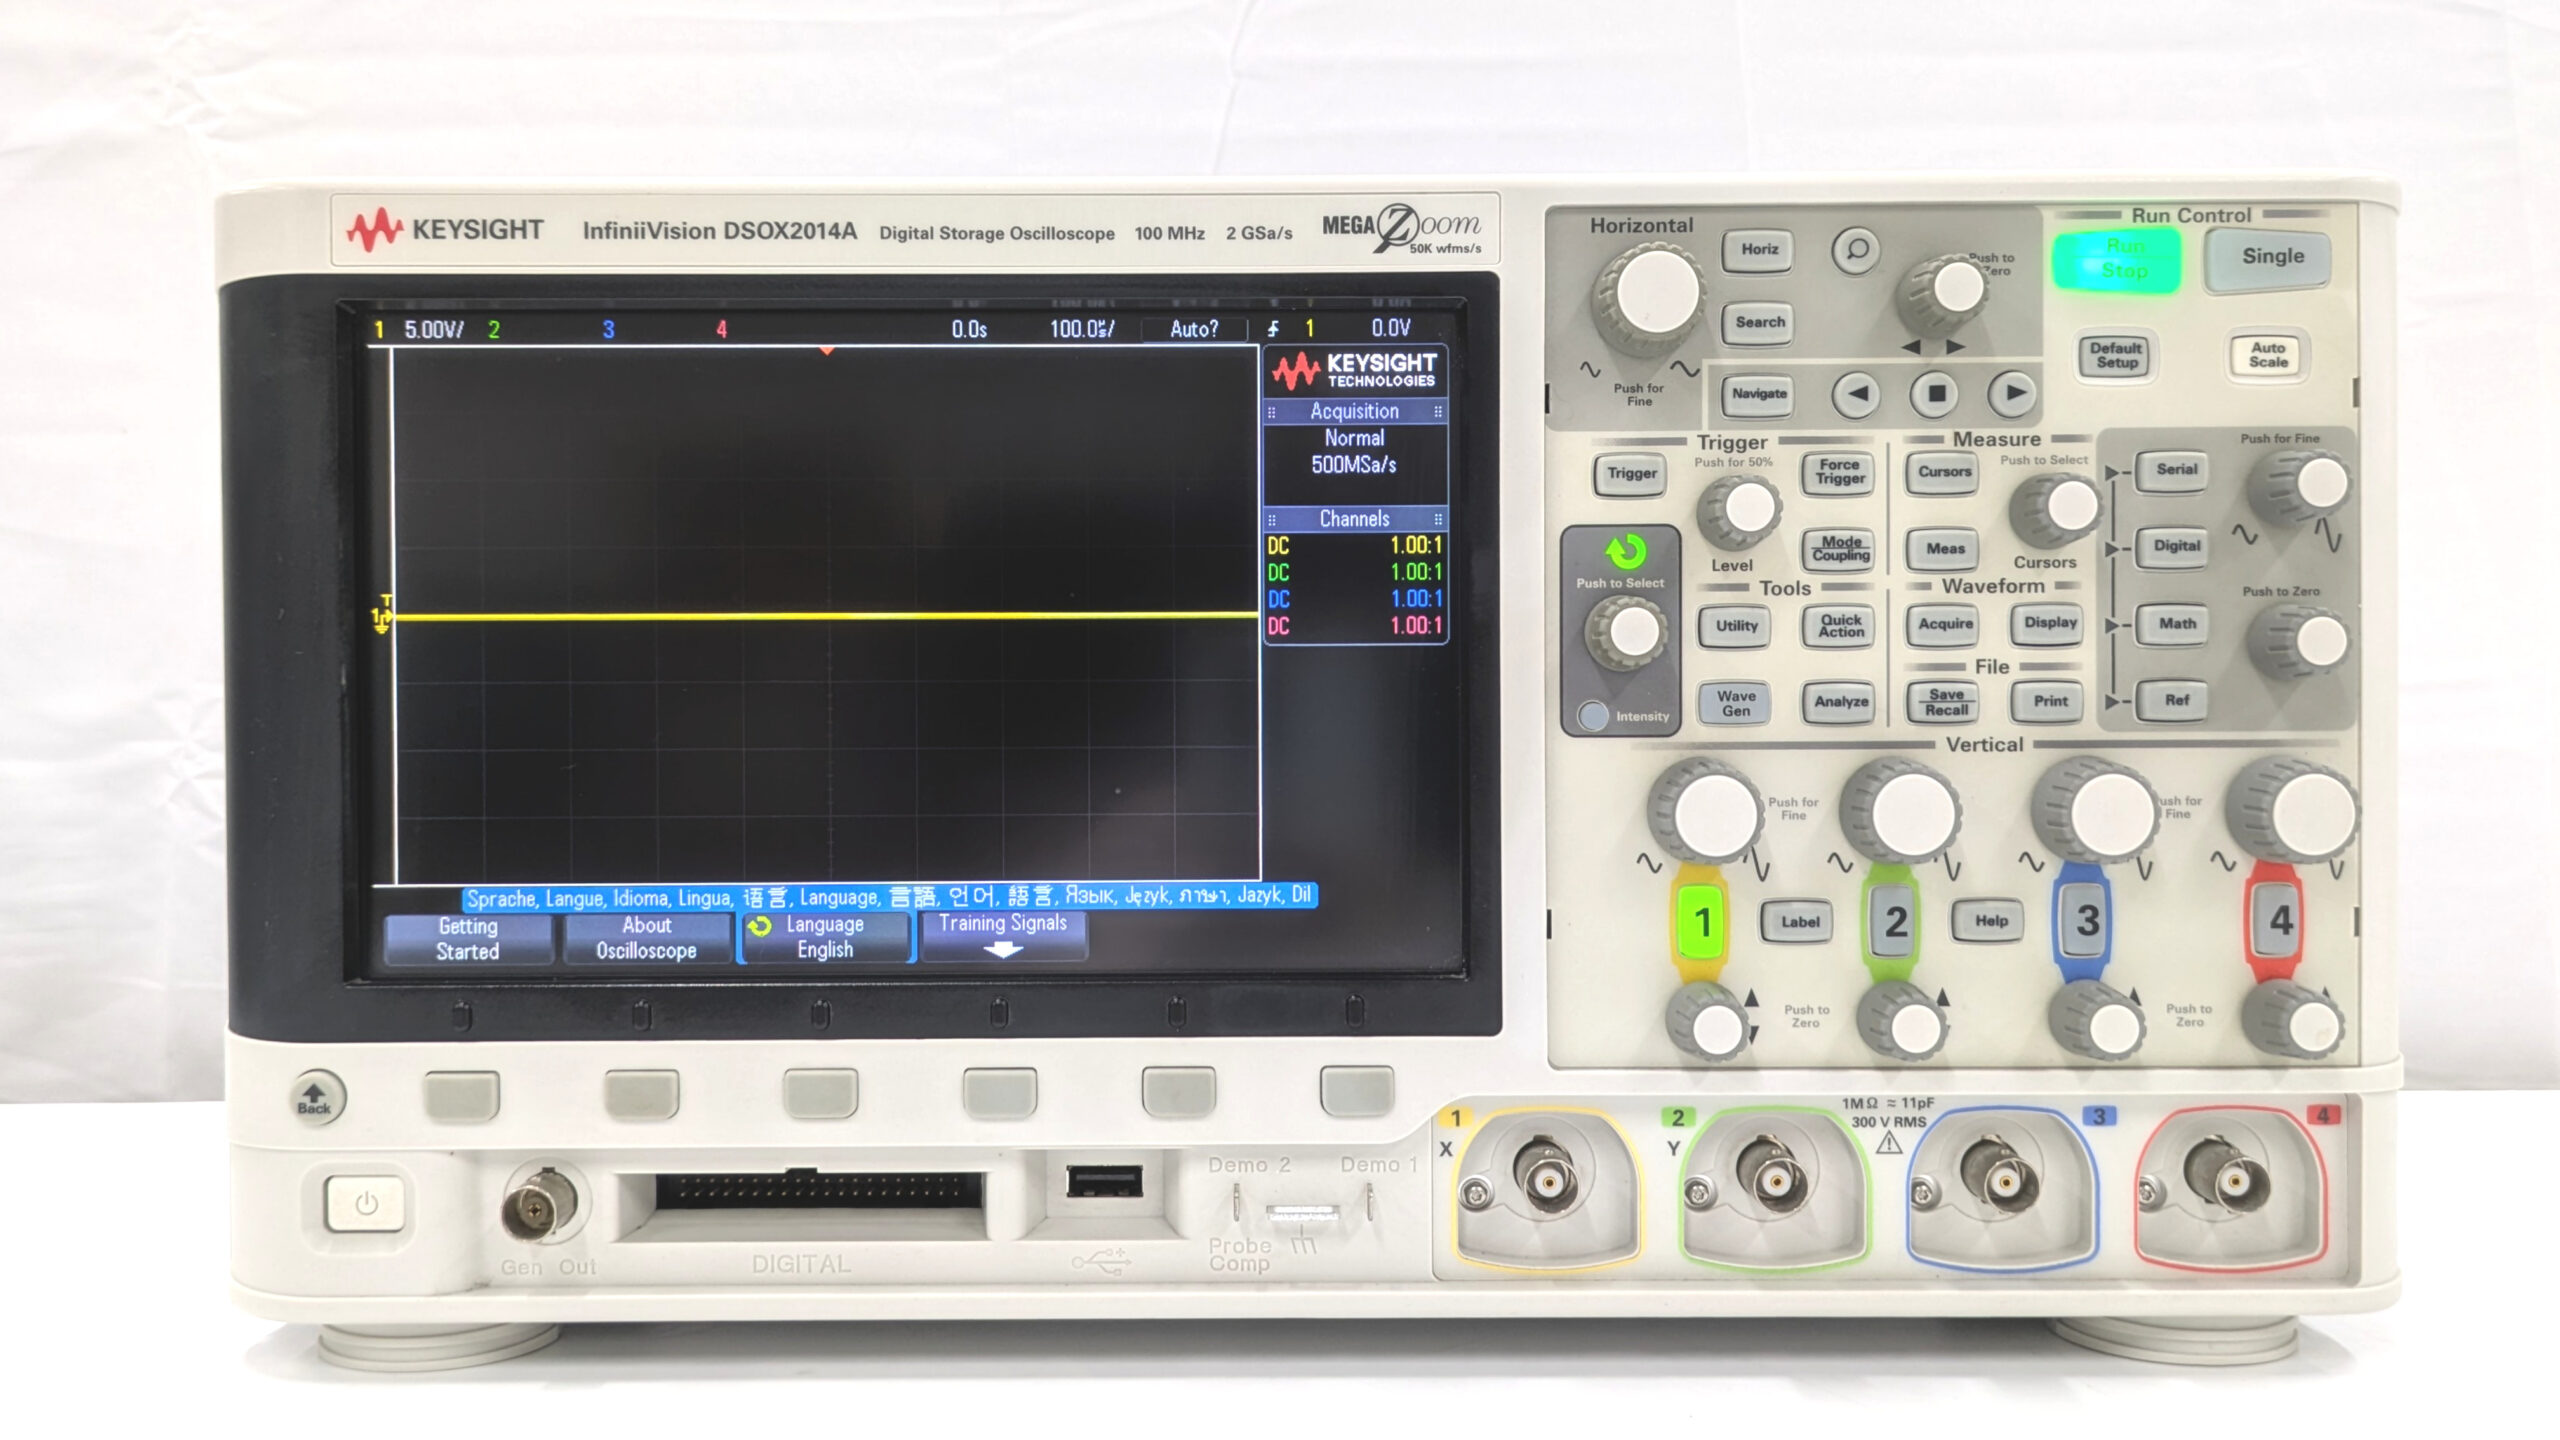Image resolution: width=2560 pixels, height=1440 pixels.
Task: Toggle channel 1 yellow button
Action: 1701,922
